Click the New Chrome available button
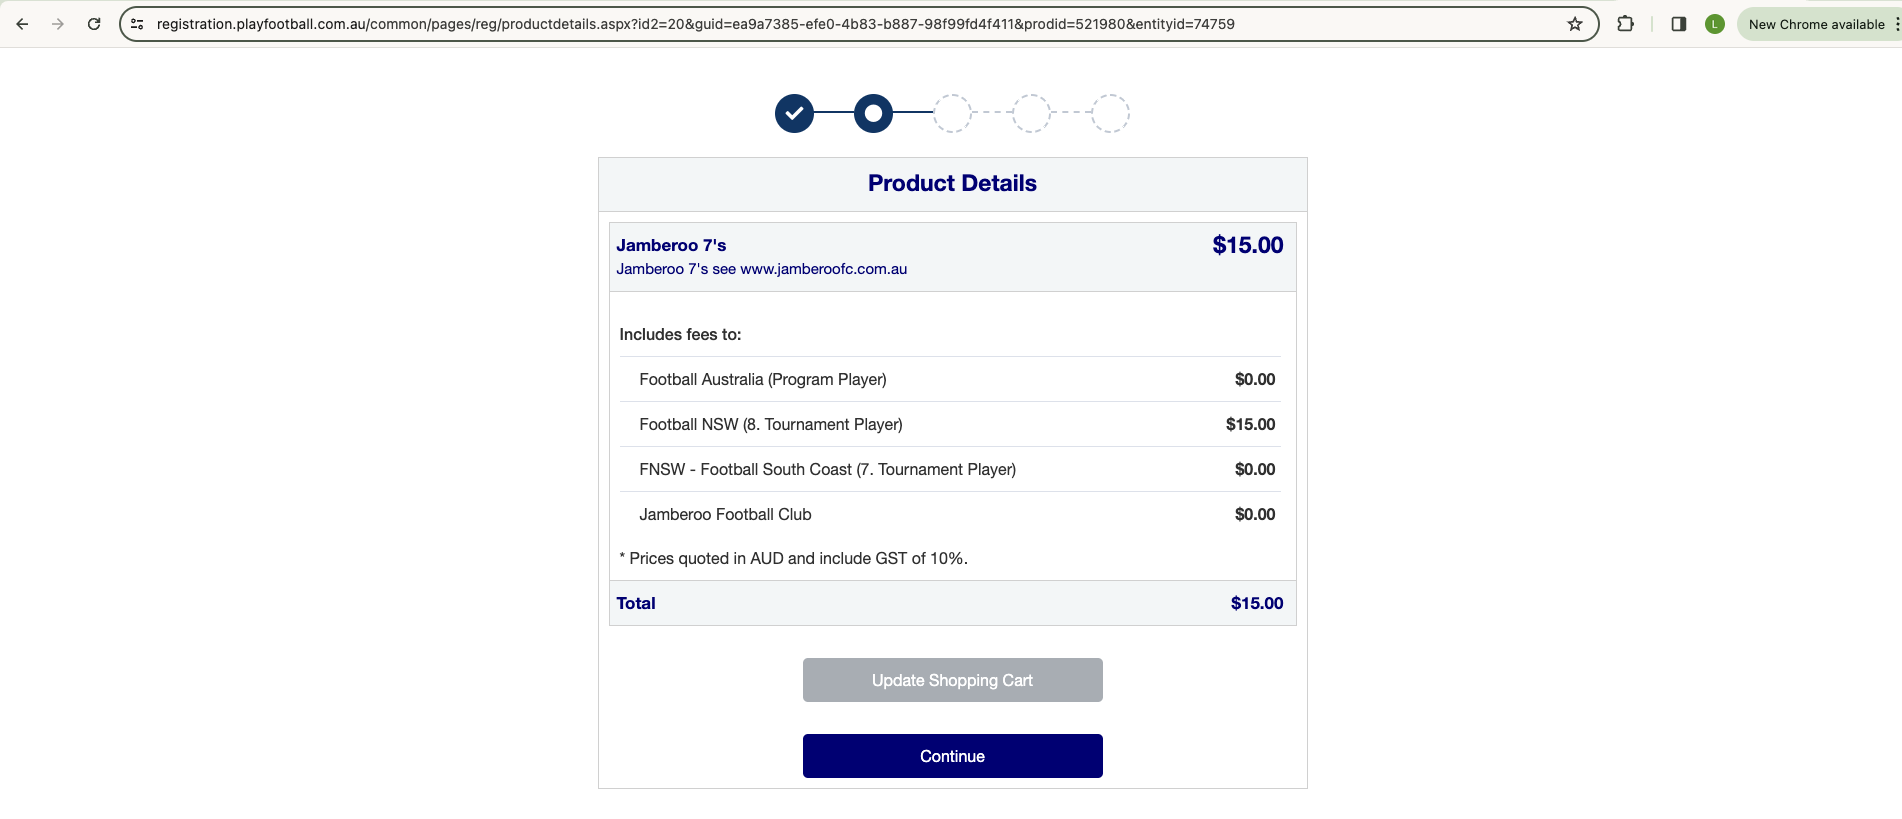Viewport: 1902px width, 819px height. (1815, 24)
